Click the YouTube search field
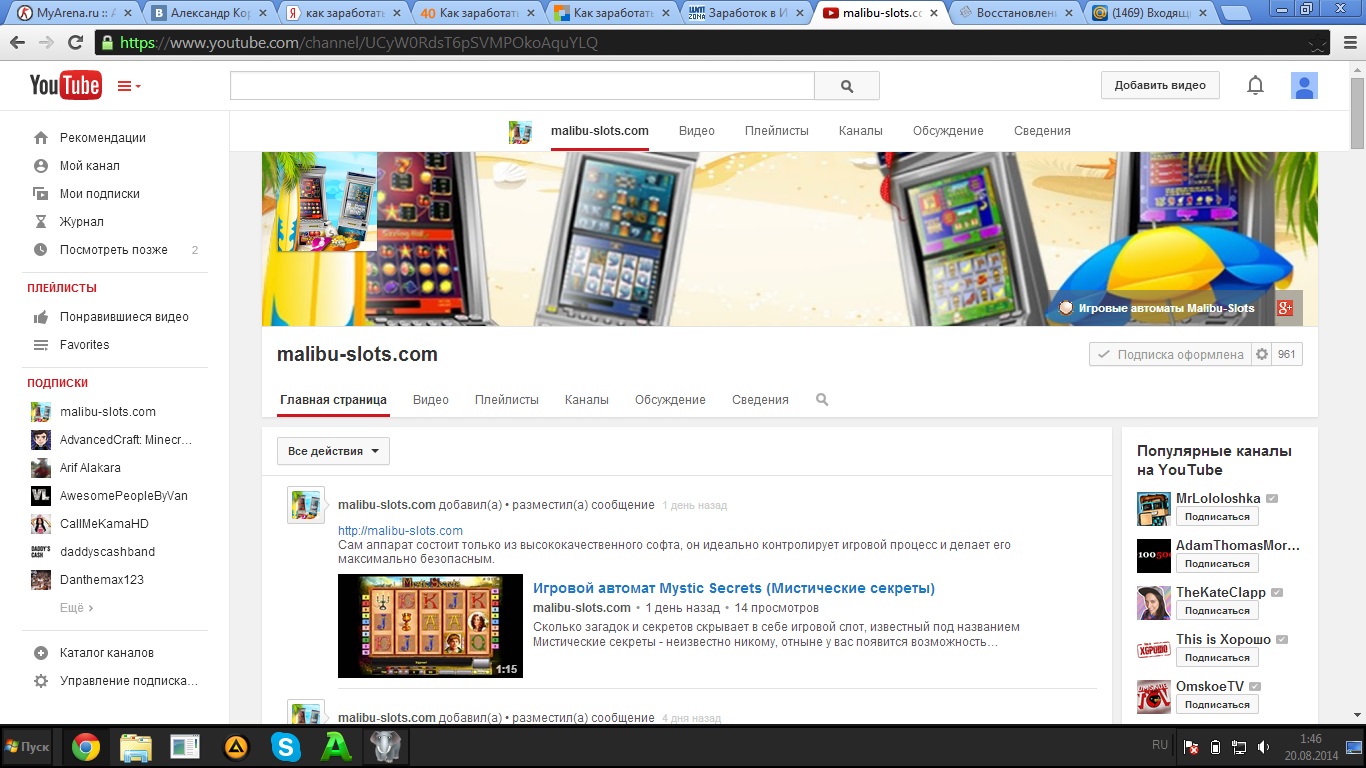The width and height of the screenshot is (1366, 768). (x=522, y=86)
